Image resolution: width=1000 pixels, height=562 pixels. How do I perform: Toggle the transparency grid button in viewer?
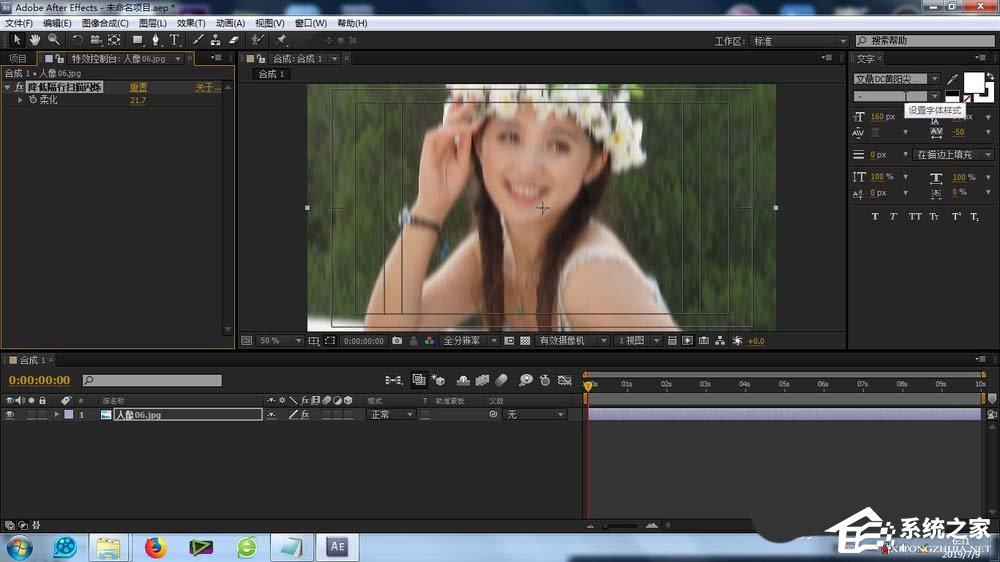click(x=525, y=341)
